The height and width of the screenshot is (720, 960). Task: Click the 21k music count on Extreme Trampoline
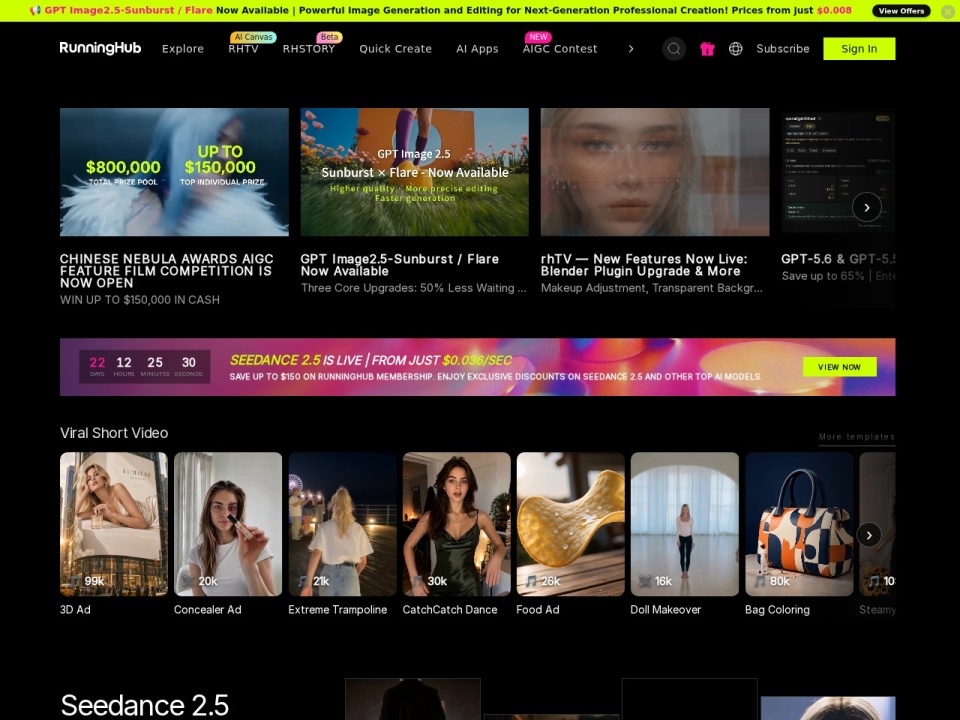313,581
